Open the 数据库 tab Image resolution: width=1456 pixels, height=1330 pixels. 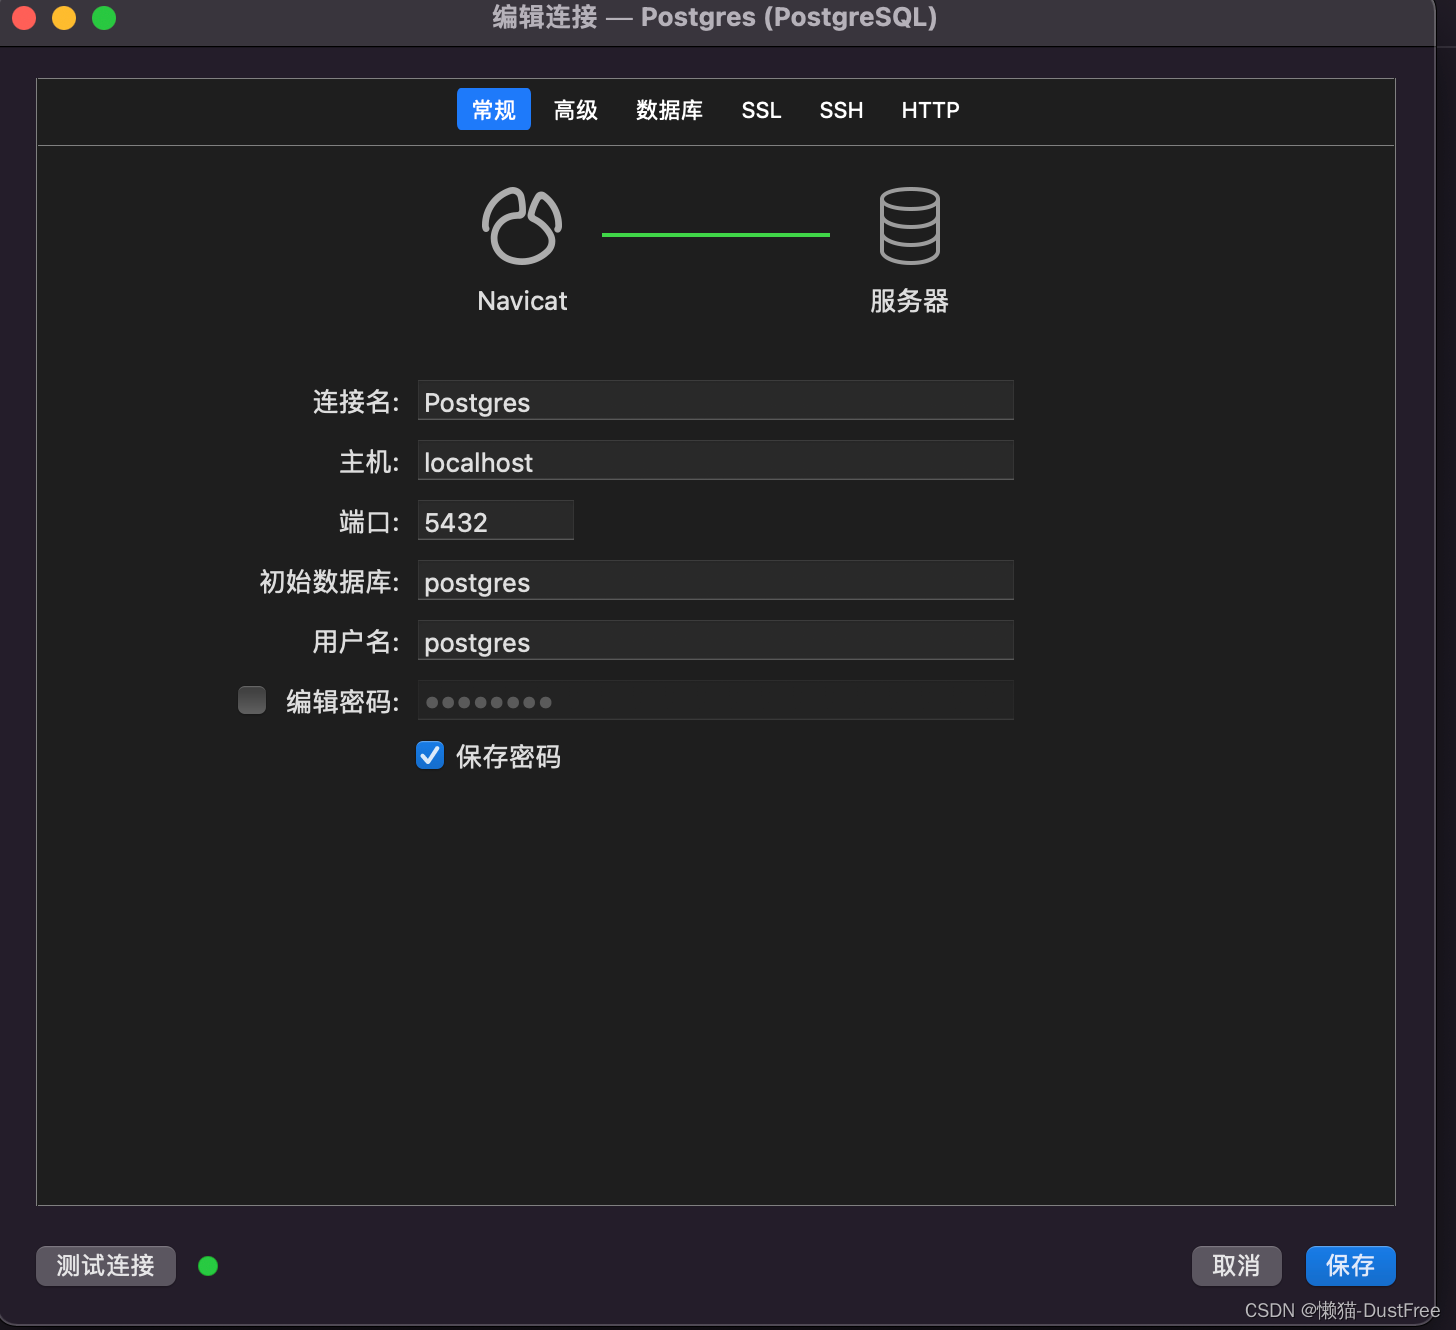click(669, 110)
